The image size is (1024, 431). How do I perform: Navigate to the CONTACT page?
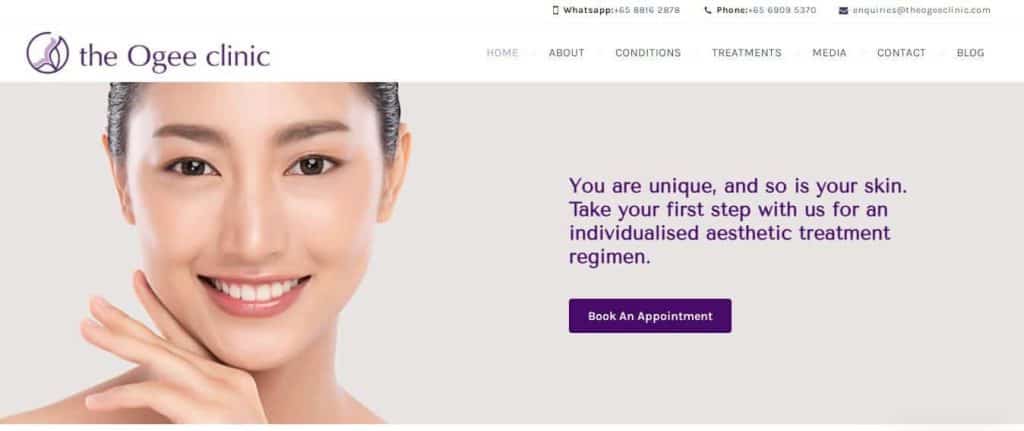(x=901, y=53)
